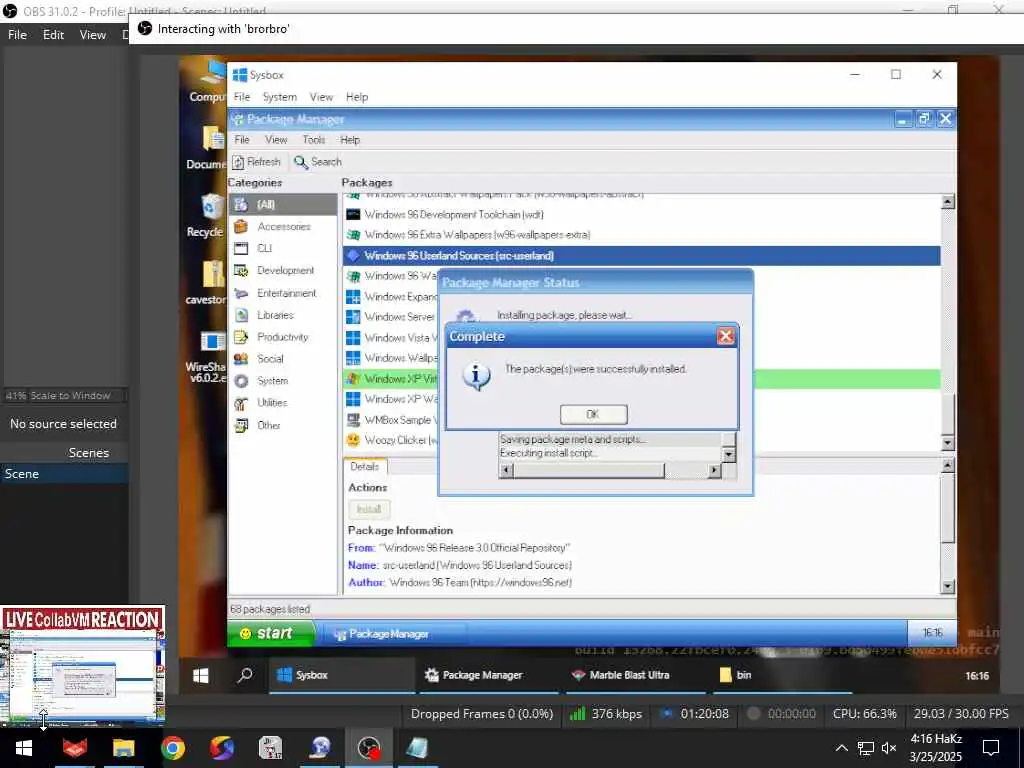Select Windows 96 Development Toolchain package
Viewport: 1024px width, 768px height.
(x=641, y=214)
